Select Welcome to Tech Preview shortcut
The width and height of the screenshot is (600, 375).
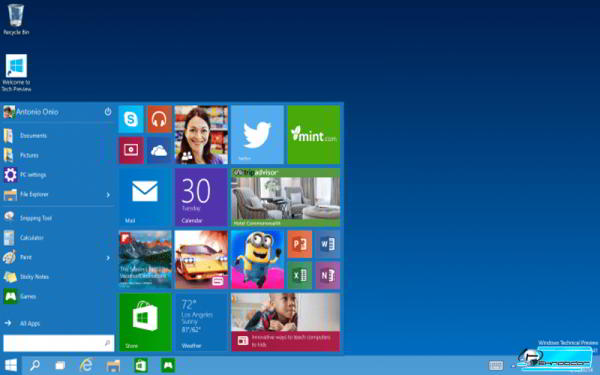pyautogui.click(x=16, y=73)
